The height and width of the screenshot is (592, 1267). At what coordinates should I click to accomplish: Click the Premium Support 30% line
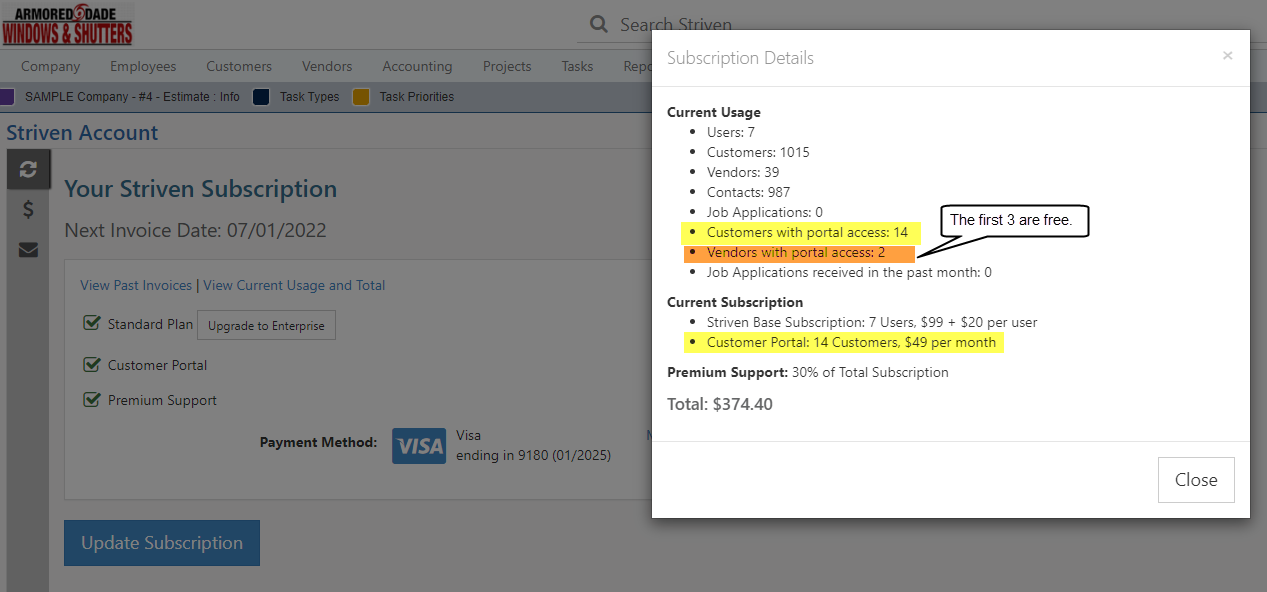coord(808,372)
